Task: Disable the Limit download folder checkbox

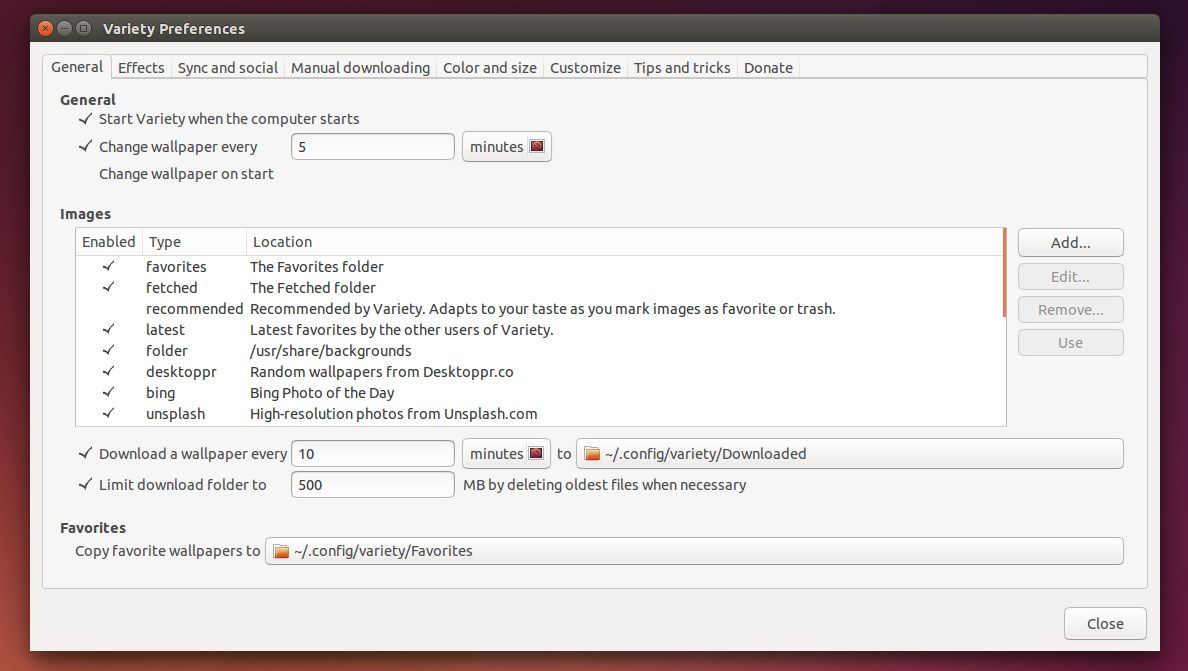Action: point(86,485)
